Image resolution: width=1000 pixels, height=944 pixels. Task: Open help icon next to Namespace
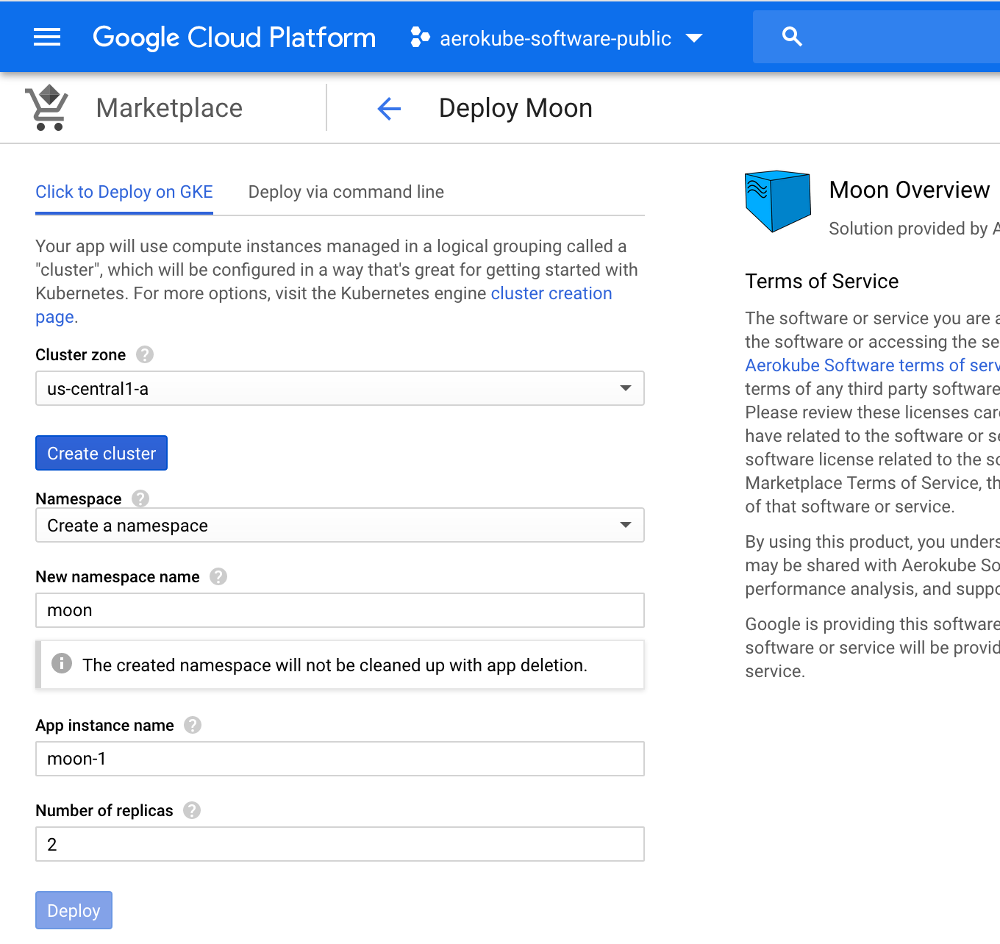[x=140, y=498]
